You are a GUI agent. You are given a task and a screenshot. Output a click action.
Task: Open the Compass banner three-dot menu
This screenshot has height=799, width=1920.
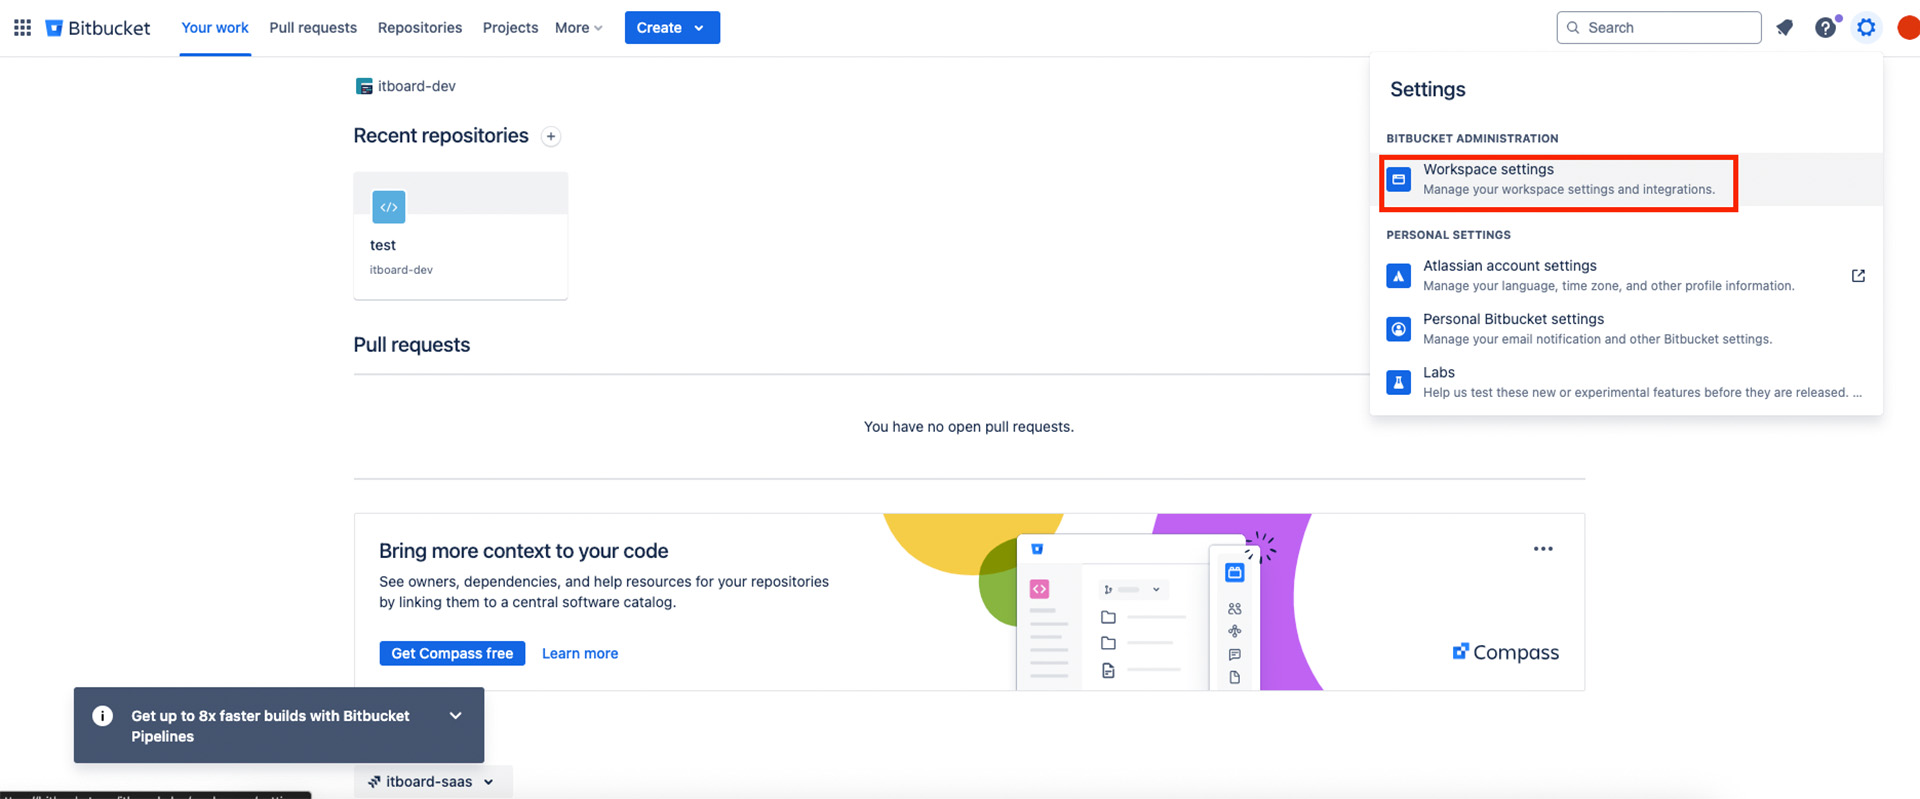1543,549
